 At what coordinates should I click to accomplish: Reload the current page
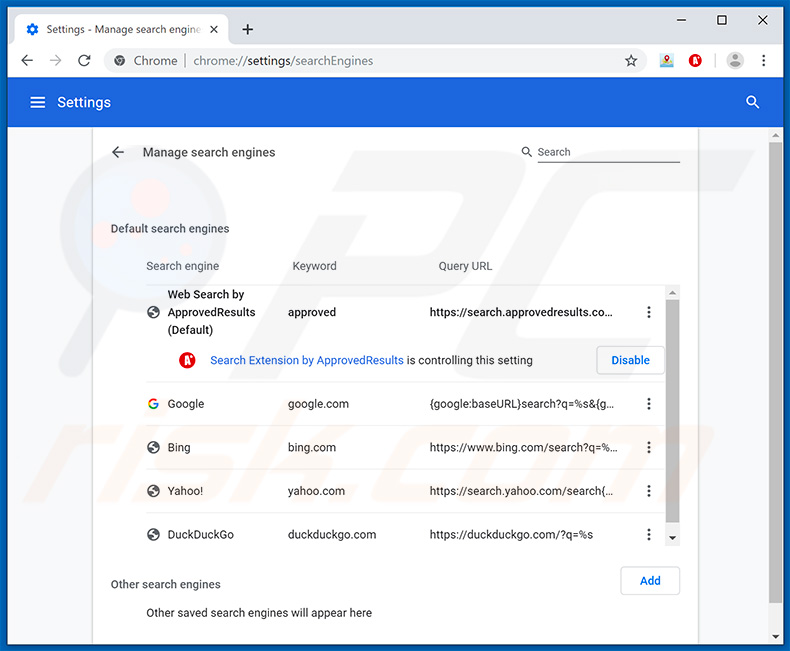coord(84,61)
